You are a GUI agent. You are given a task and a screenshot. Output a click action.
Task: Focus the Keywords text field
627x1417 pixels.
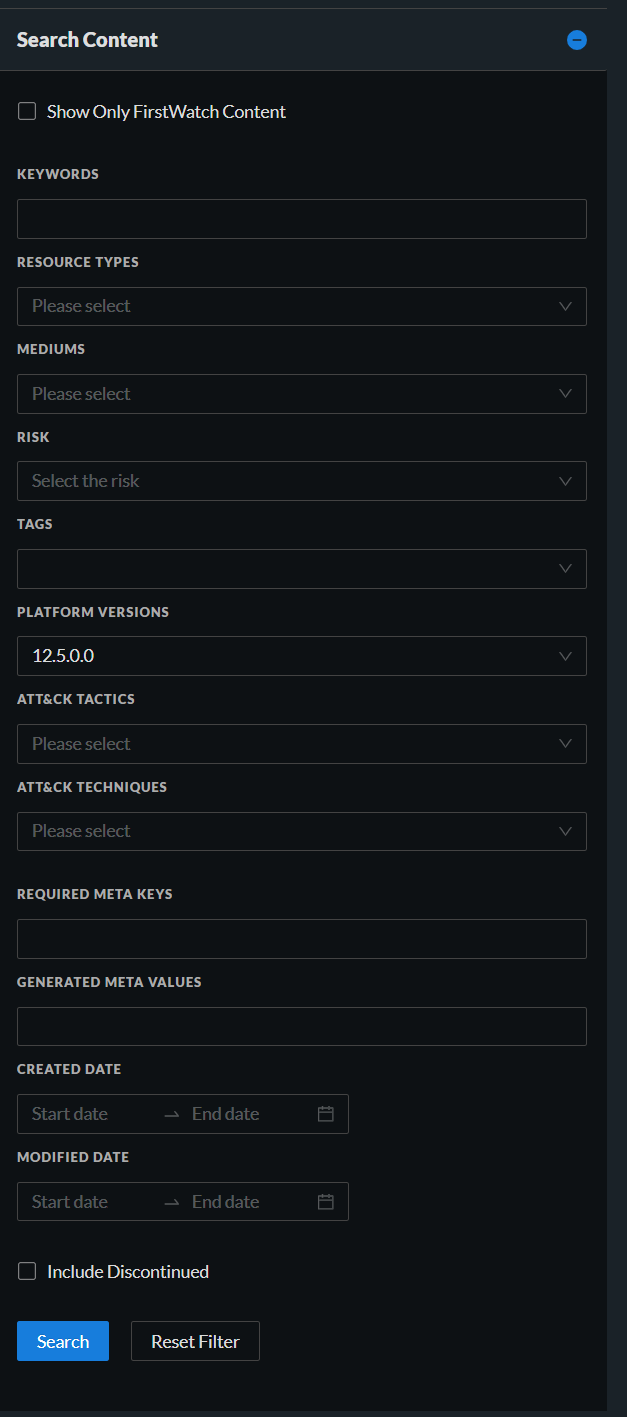pyautogui.click(x=301, y=219)
